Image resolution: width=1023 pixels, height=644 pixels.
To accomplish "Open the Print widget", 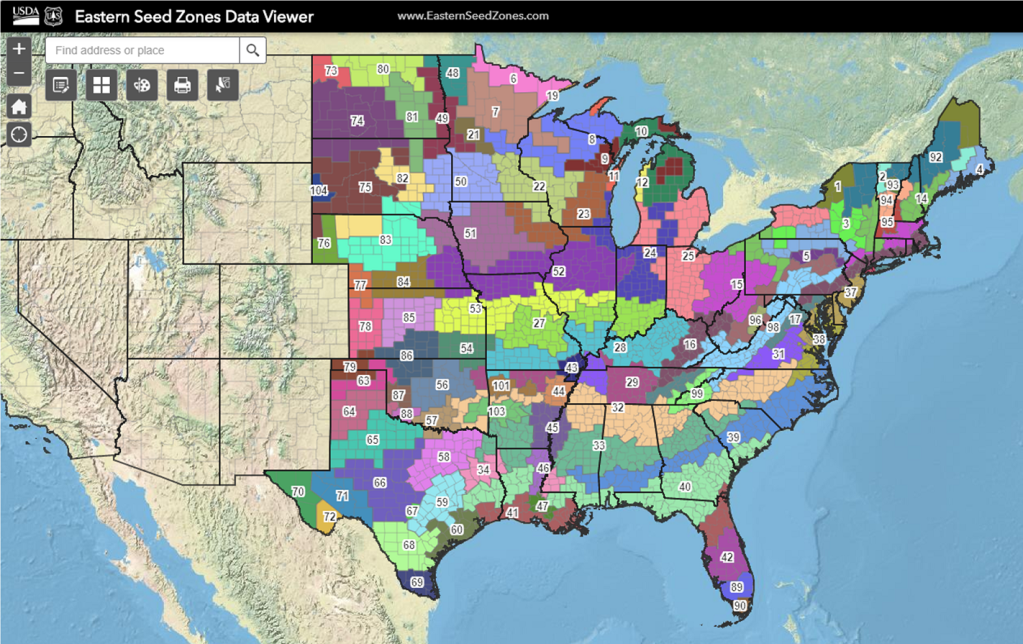I will [x=183, y=85].
